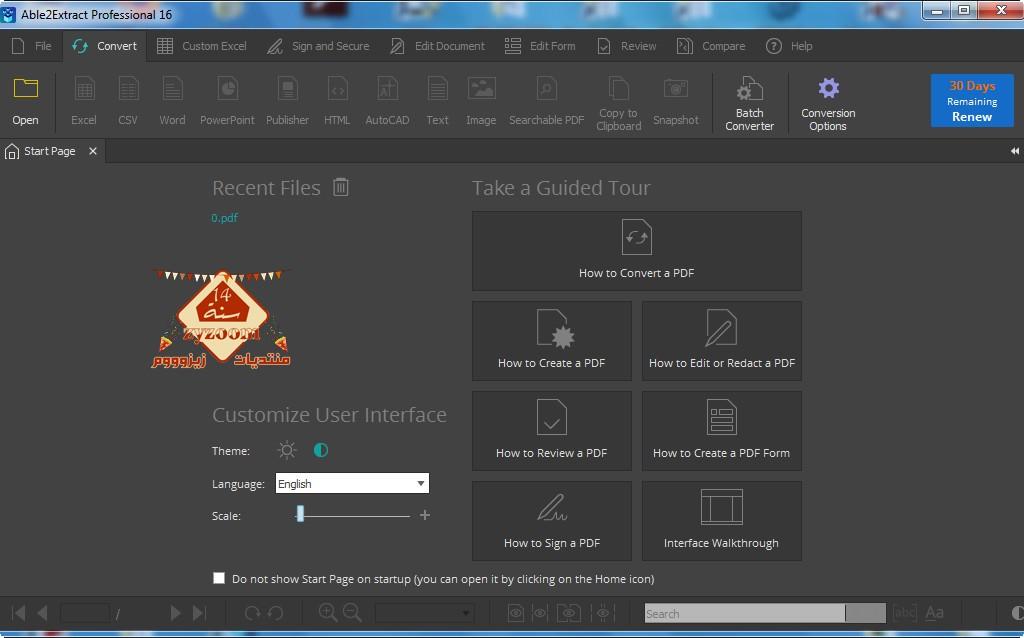
Task: Select the HTML conversion tool
Action: 337,101
